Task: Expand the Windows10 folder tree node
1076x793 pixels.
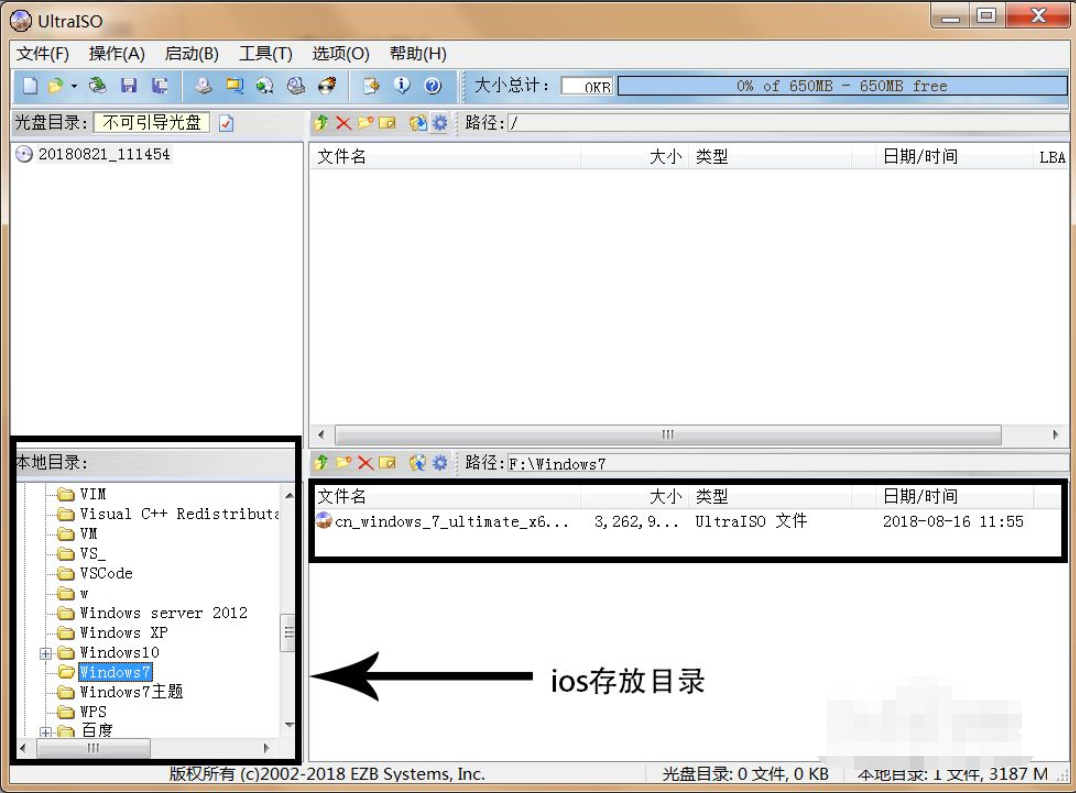Action: [45, 653]
